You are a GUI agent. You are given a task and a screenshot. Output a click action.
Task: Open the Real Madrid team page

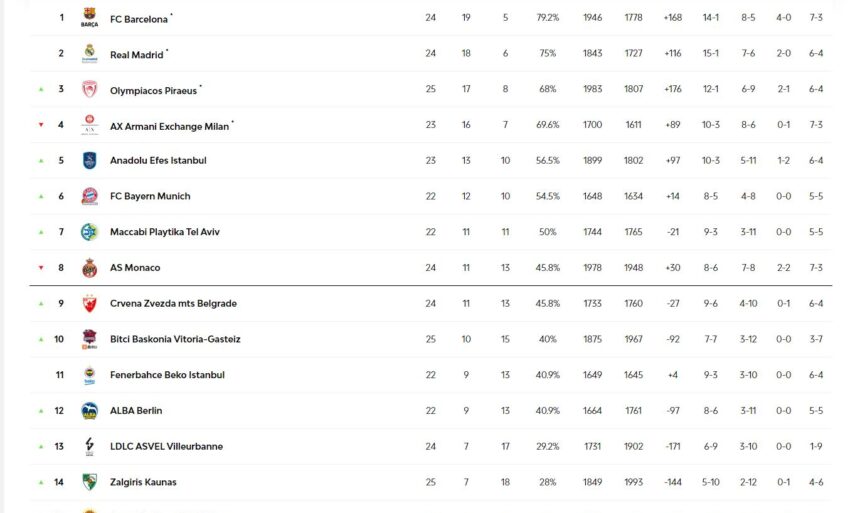click(136, 54)
